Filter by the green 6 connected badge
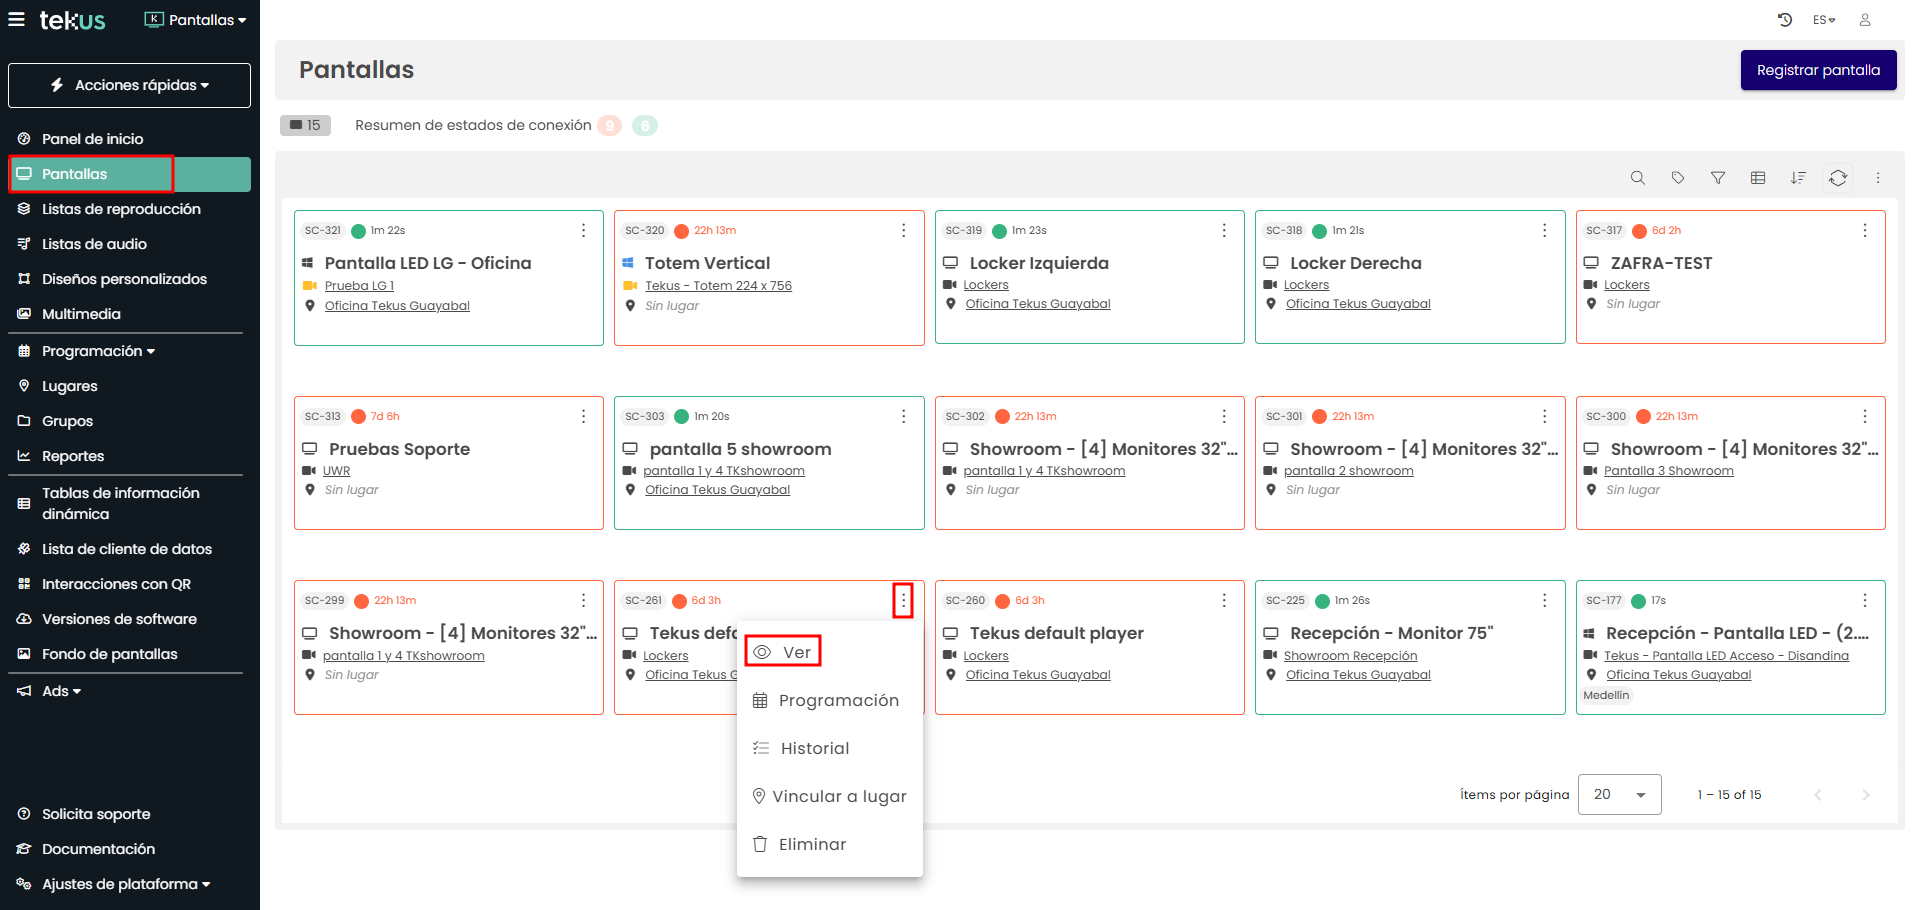Screen dimensions: 1920x910 pyautogui.click(x=645, y=126)
